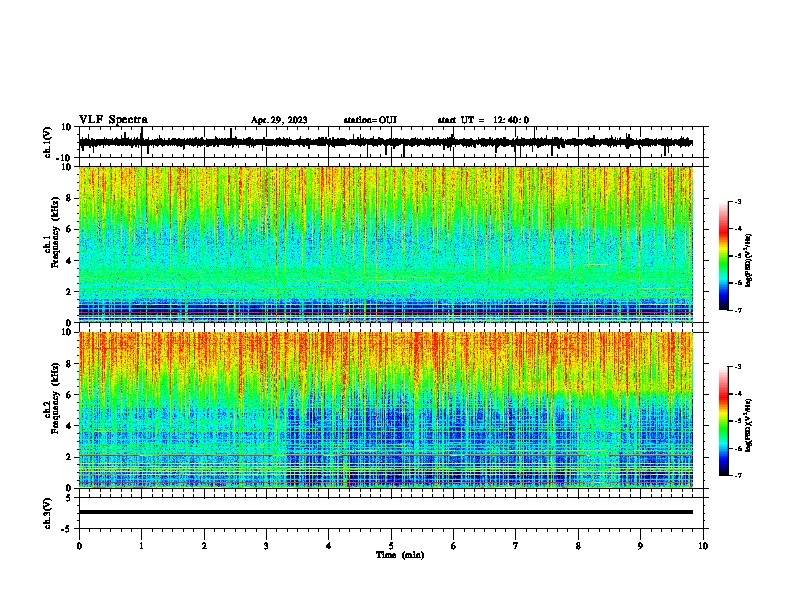Click the ch.1(V) waveform trace panel

tap(391, 142)
